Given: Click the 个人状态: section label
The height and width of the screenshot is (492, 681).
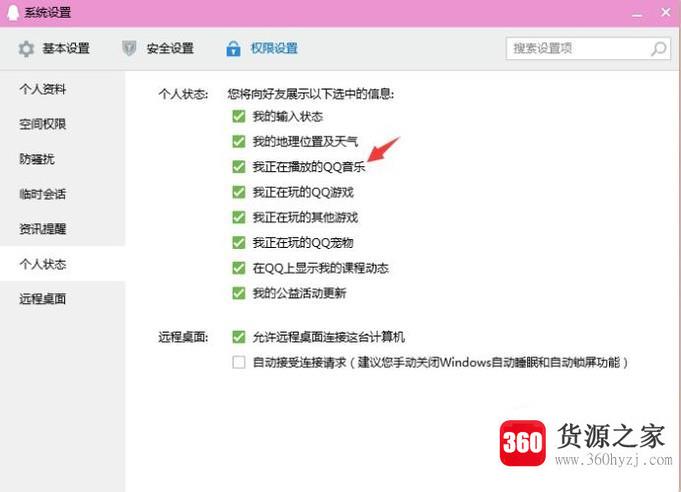Looking at the screenshot, I should [183, 94].
